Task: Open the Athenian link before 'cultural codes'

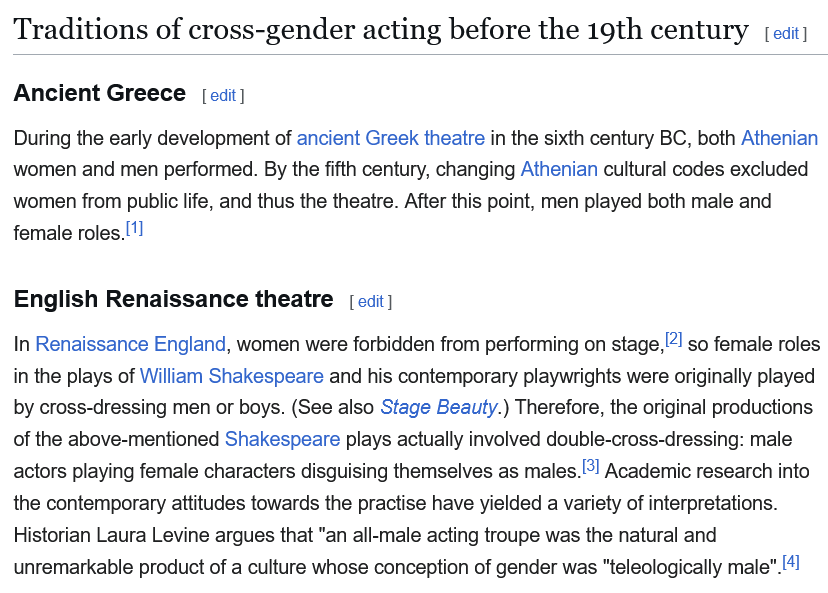Action: coord(559,170)
